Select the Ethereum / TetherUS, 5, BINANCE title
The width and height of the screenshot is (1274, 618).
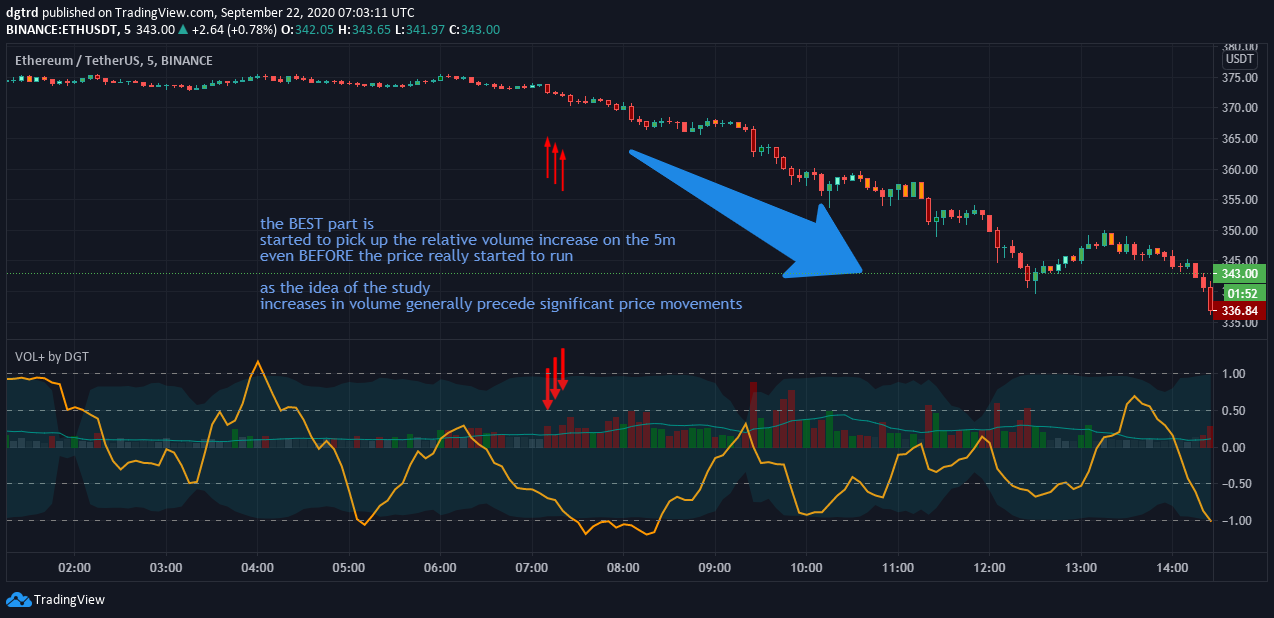coord(114,60)
